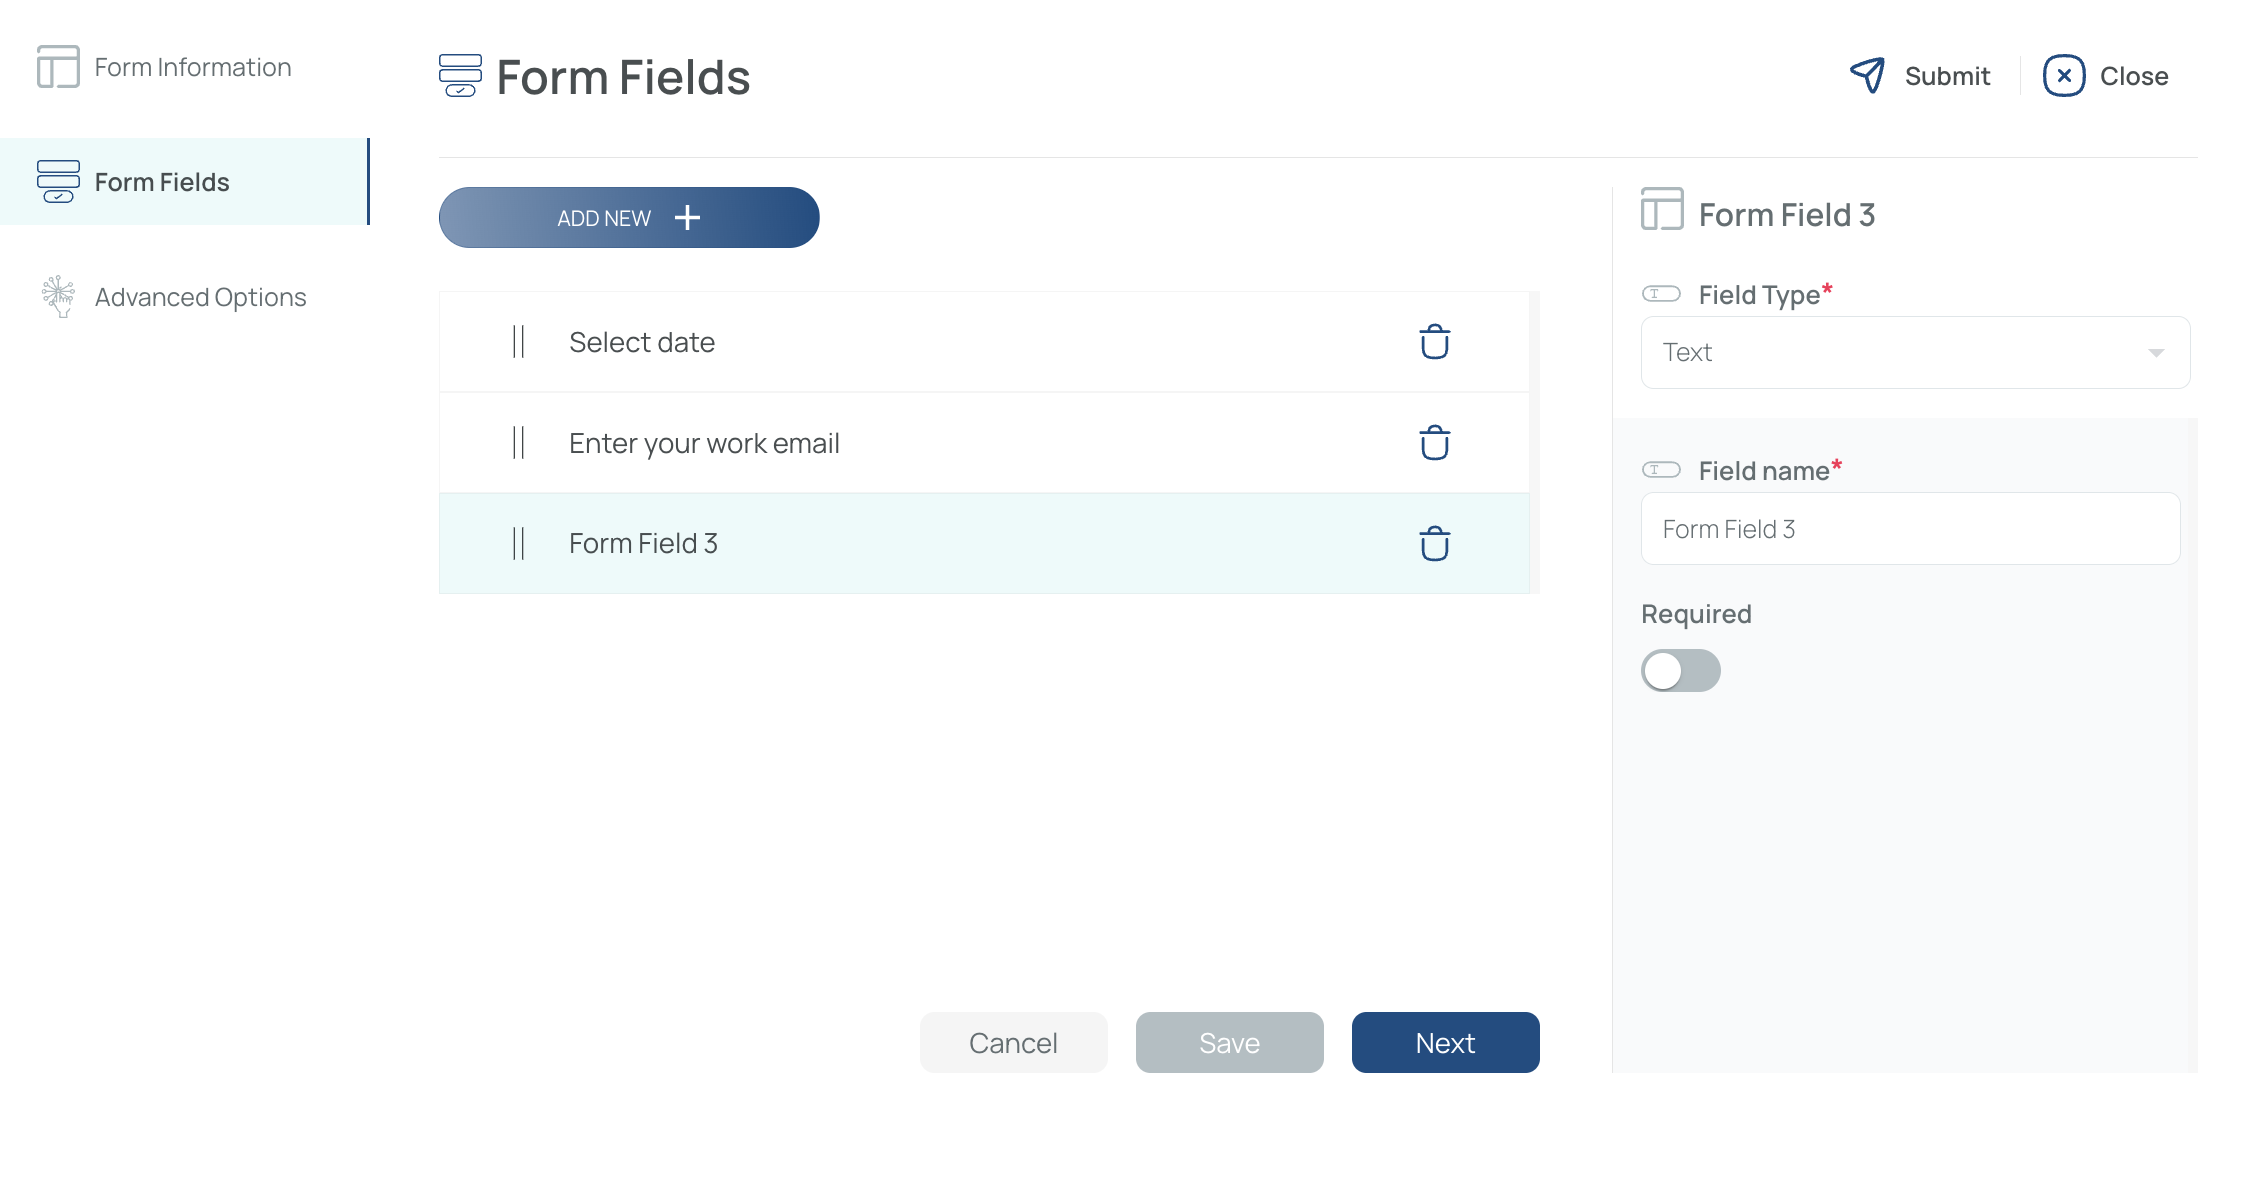
Task: Click the drag handle of Form Field 3 row
Action: (x=518, y=543)
